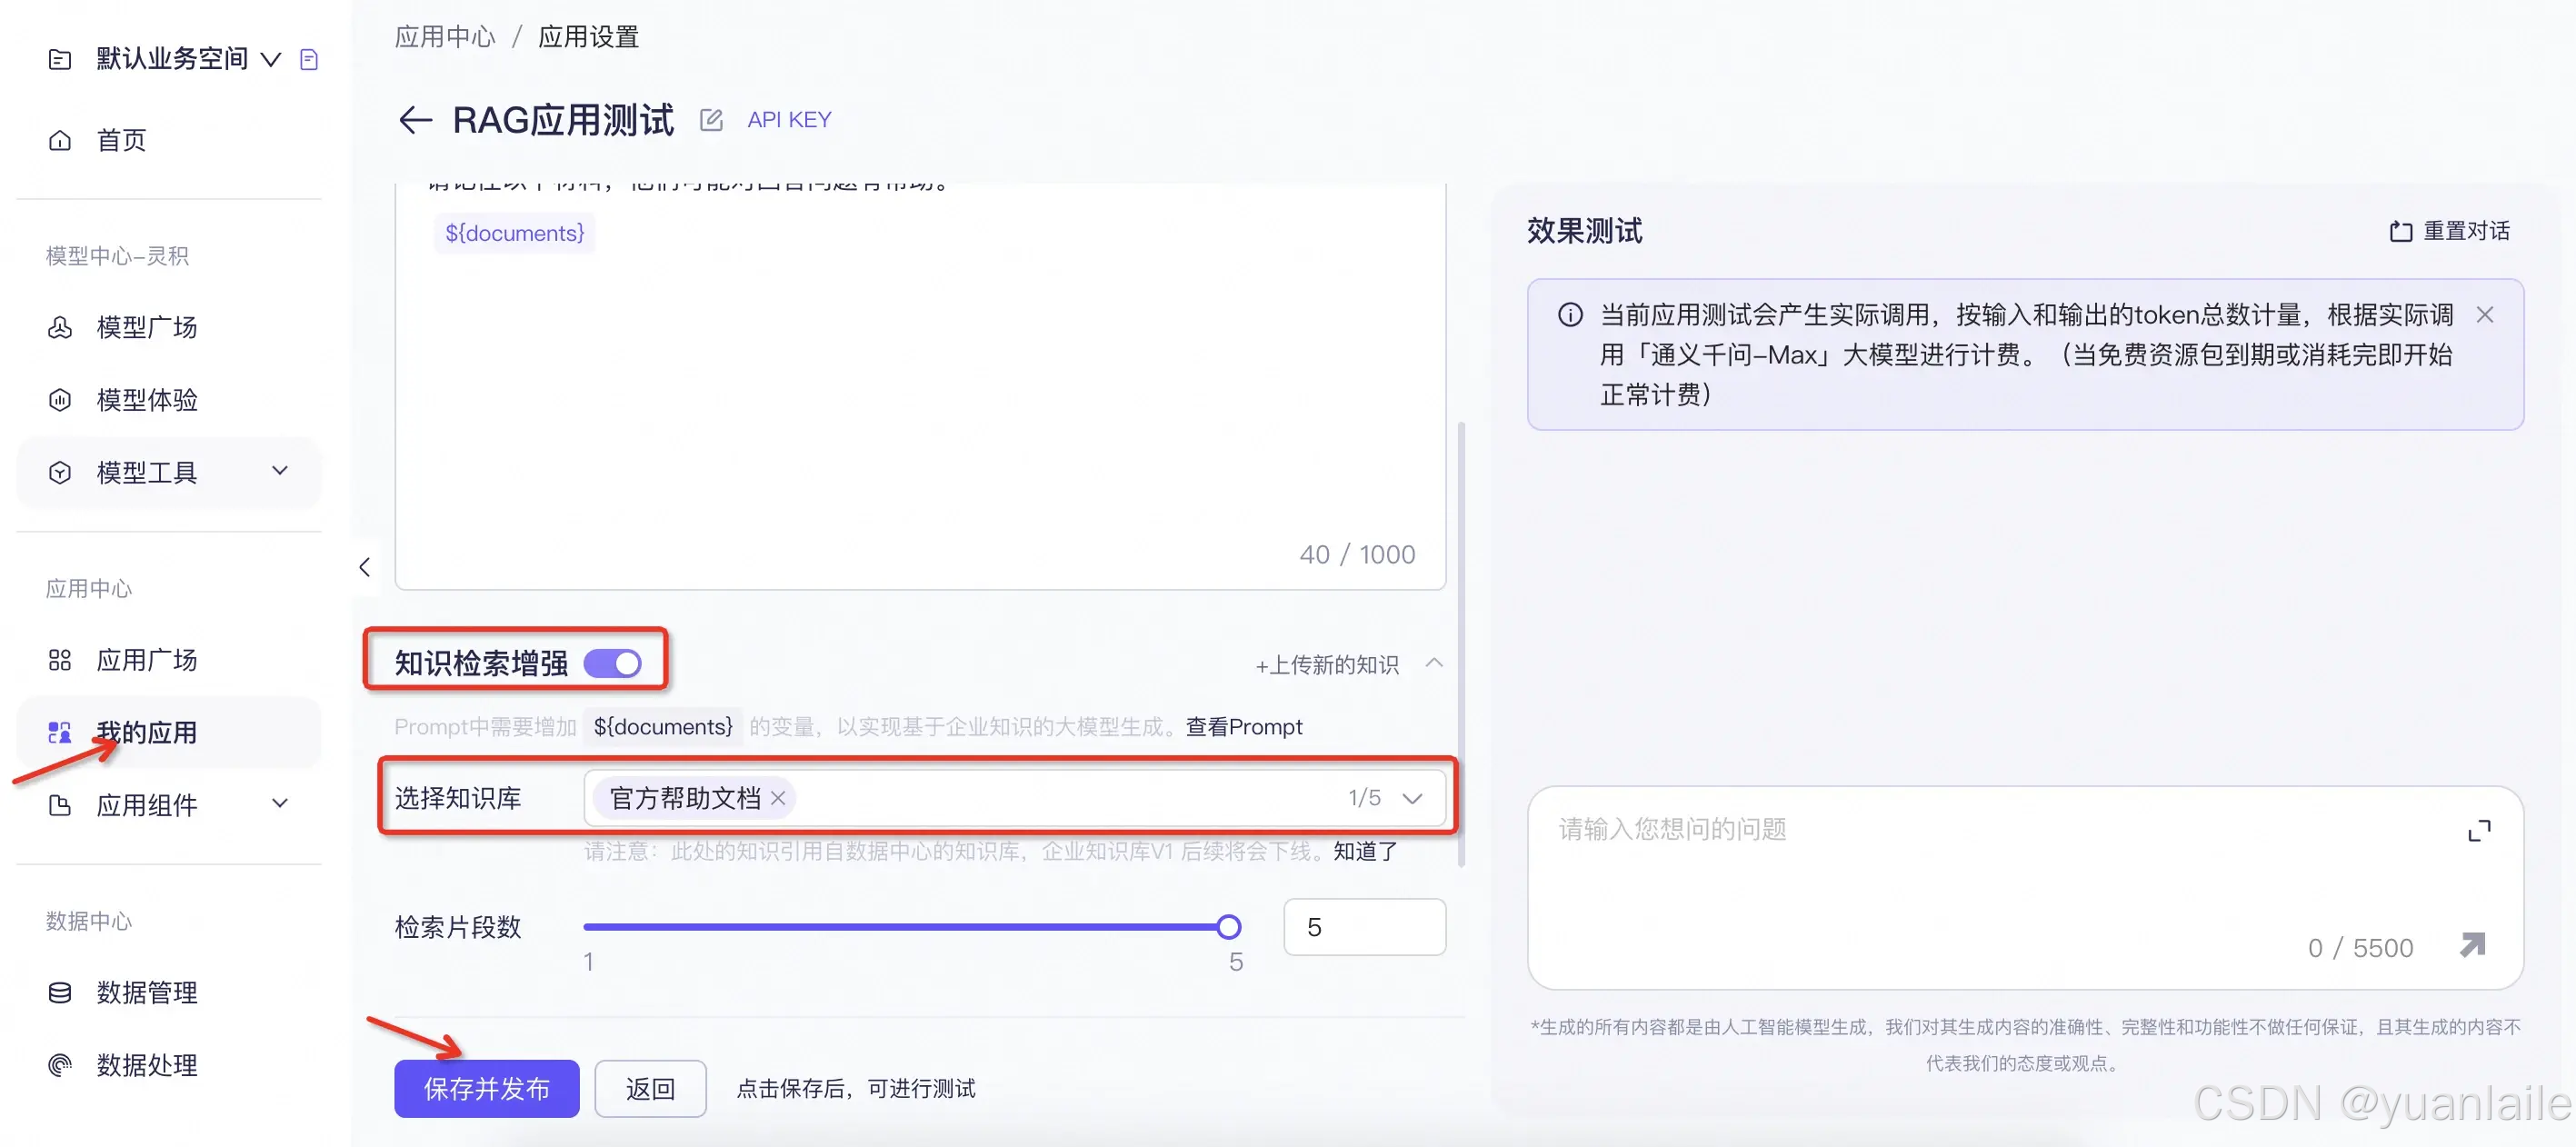The image size is (2576, 1147).
Task: Remove the 官方帮助文档 tag
Action: click(x=778, y=798)
